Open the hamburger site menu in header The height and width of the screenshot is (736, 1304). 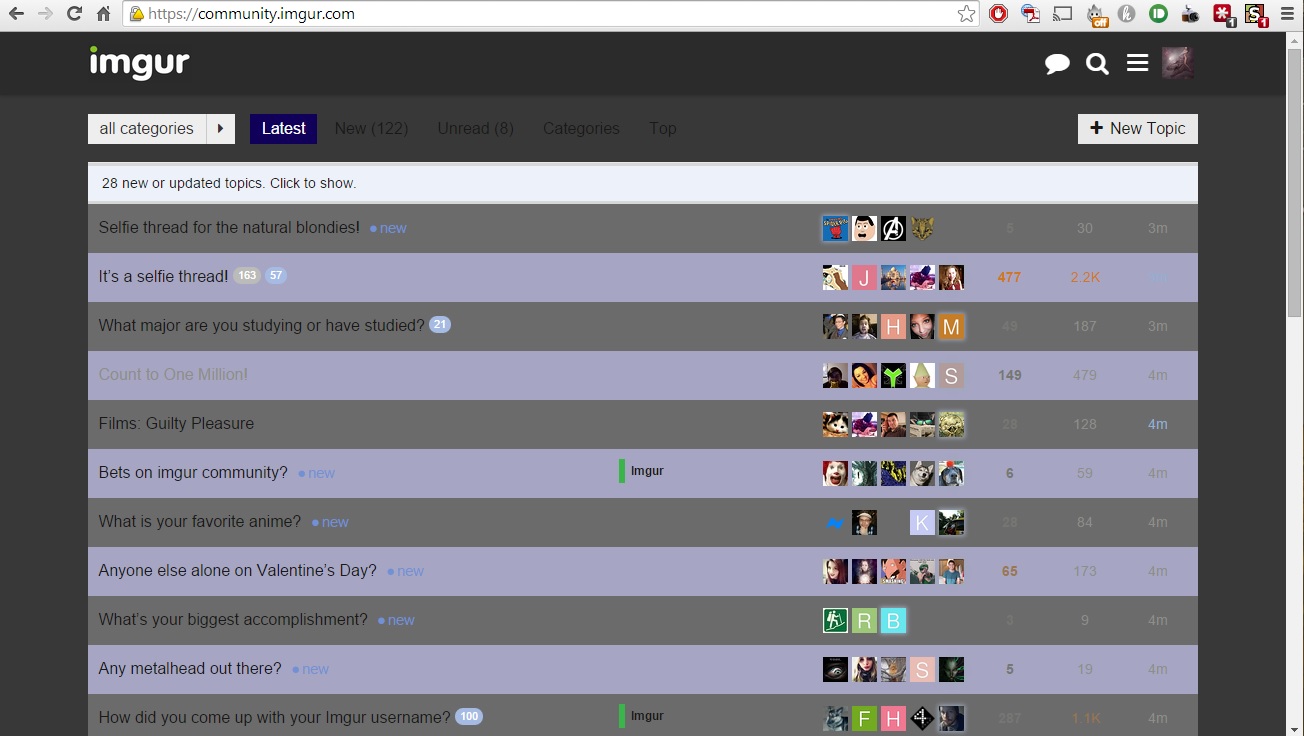coord(1137,63)
